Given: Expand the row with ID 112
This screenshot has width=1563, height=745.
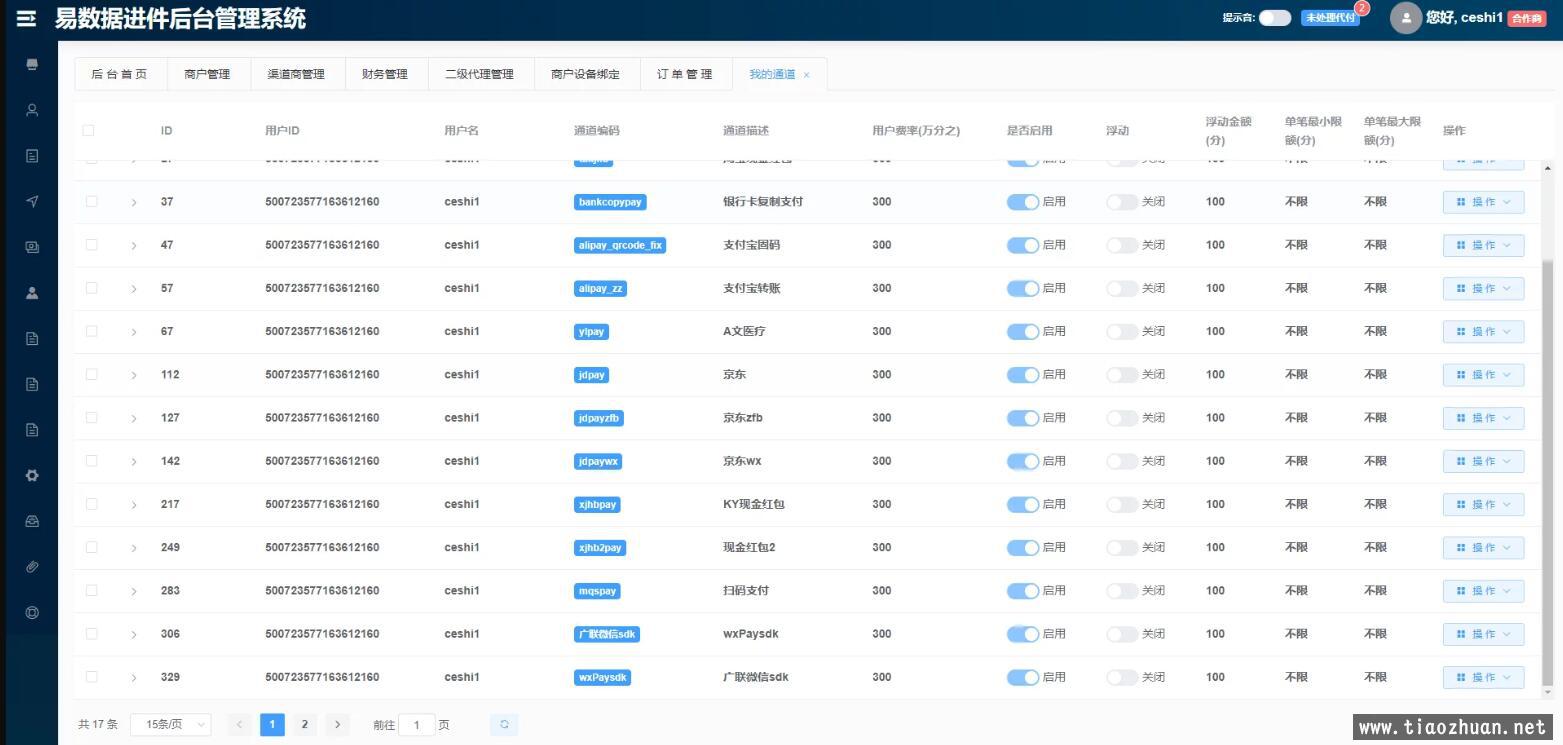Looking at the screenshot, I should pos(134,375).
